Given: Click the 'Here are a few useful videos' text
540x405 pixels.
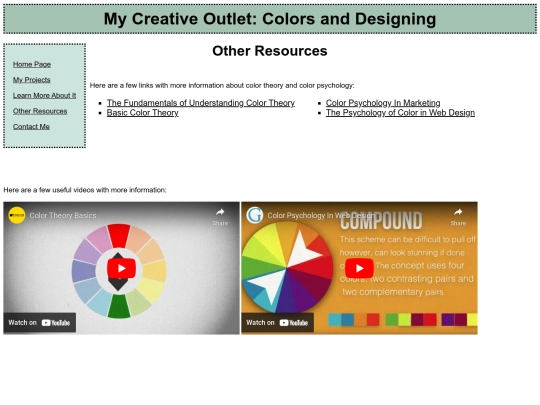Looking at the screenshot, I should 85,190.
